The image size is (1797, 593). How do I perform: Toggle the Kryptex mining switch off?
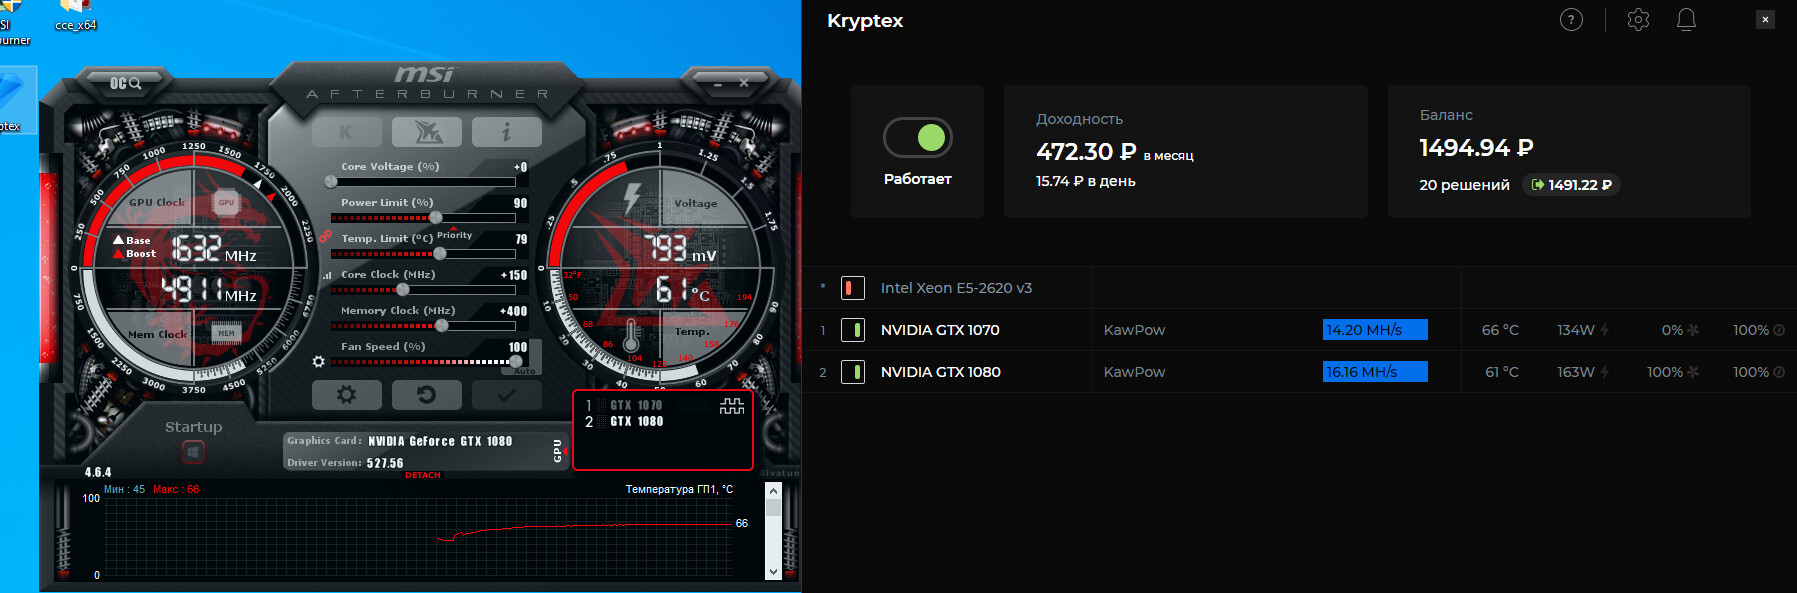pyautogui.click(x=917, y=138)
